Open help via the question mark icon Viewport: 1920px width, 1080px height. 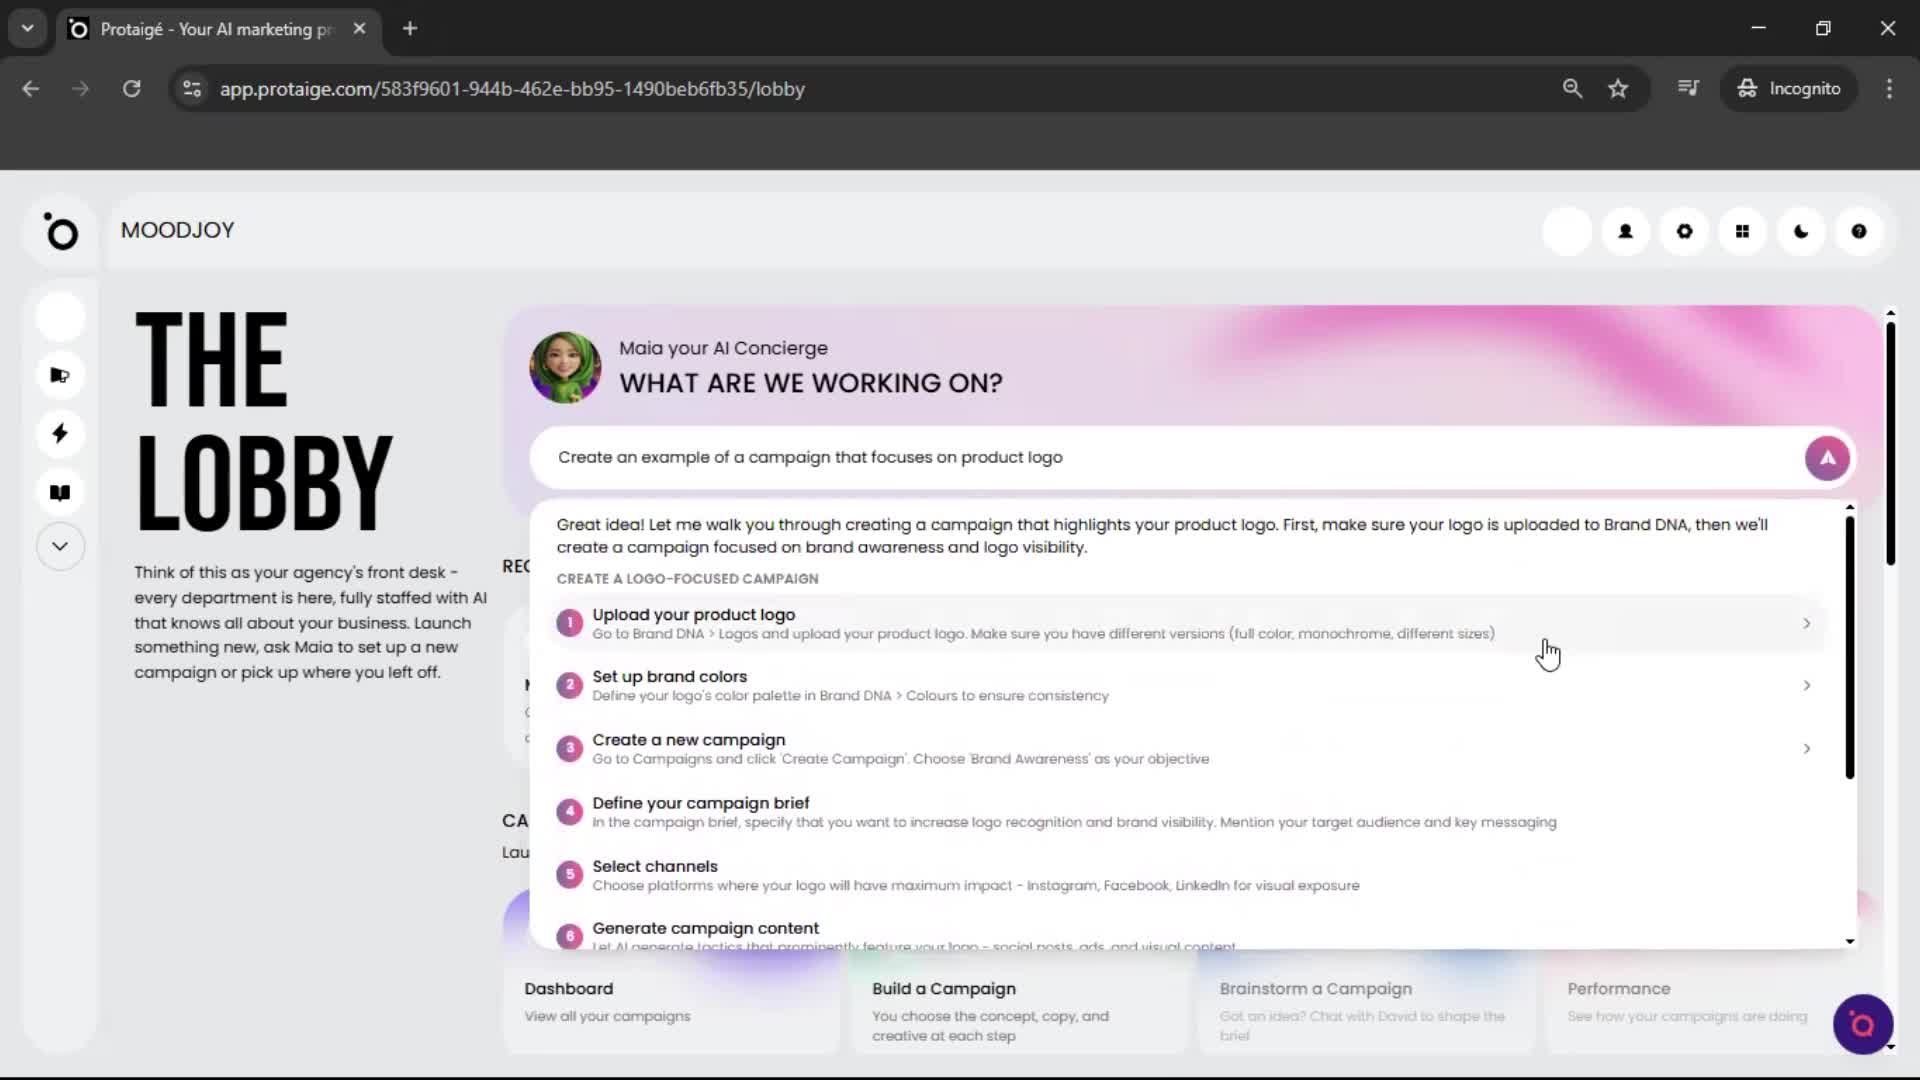coord(1858,231)
